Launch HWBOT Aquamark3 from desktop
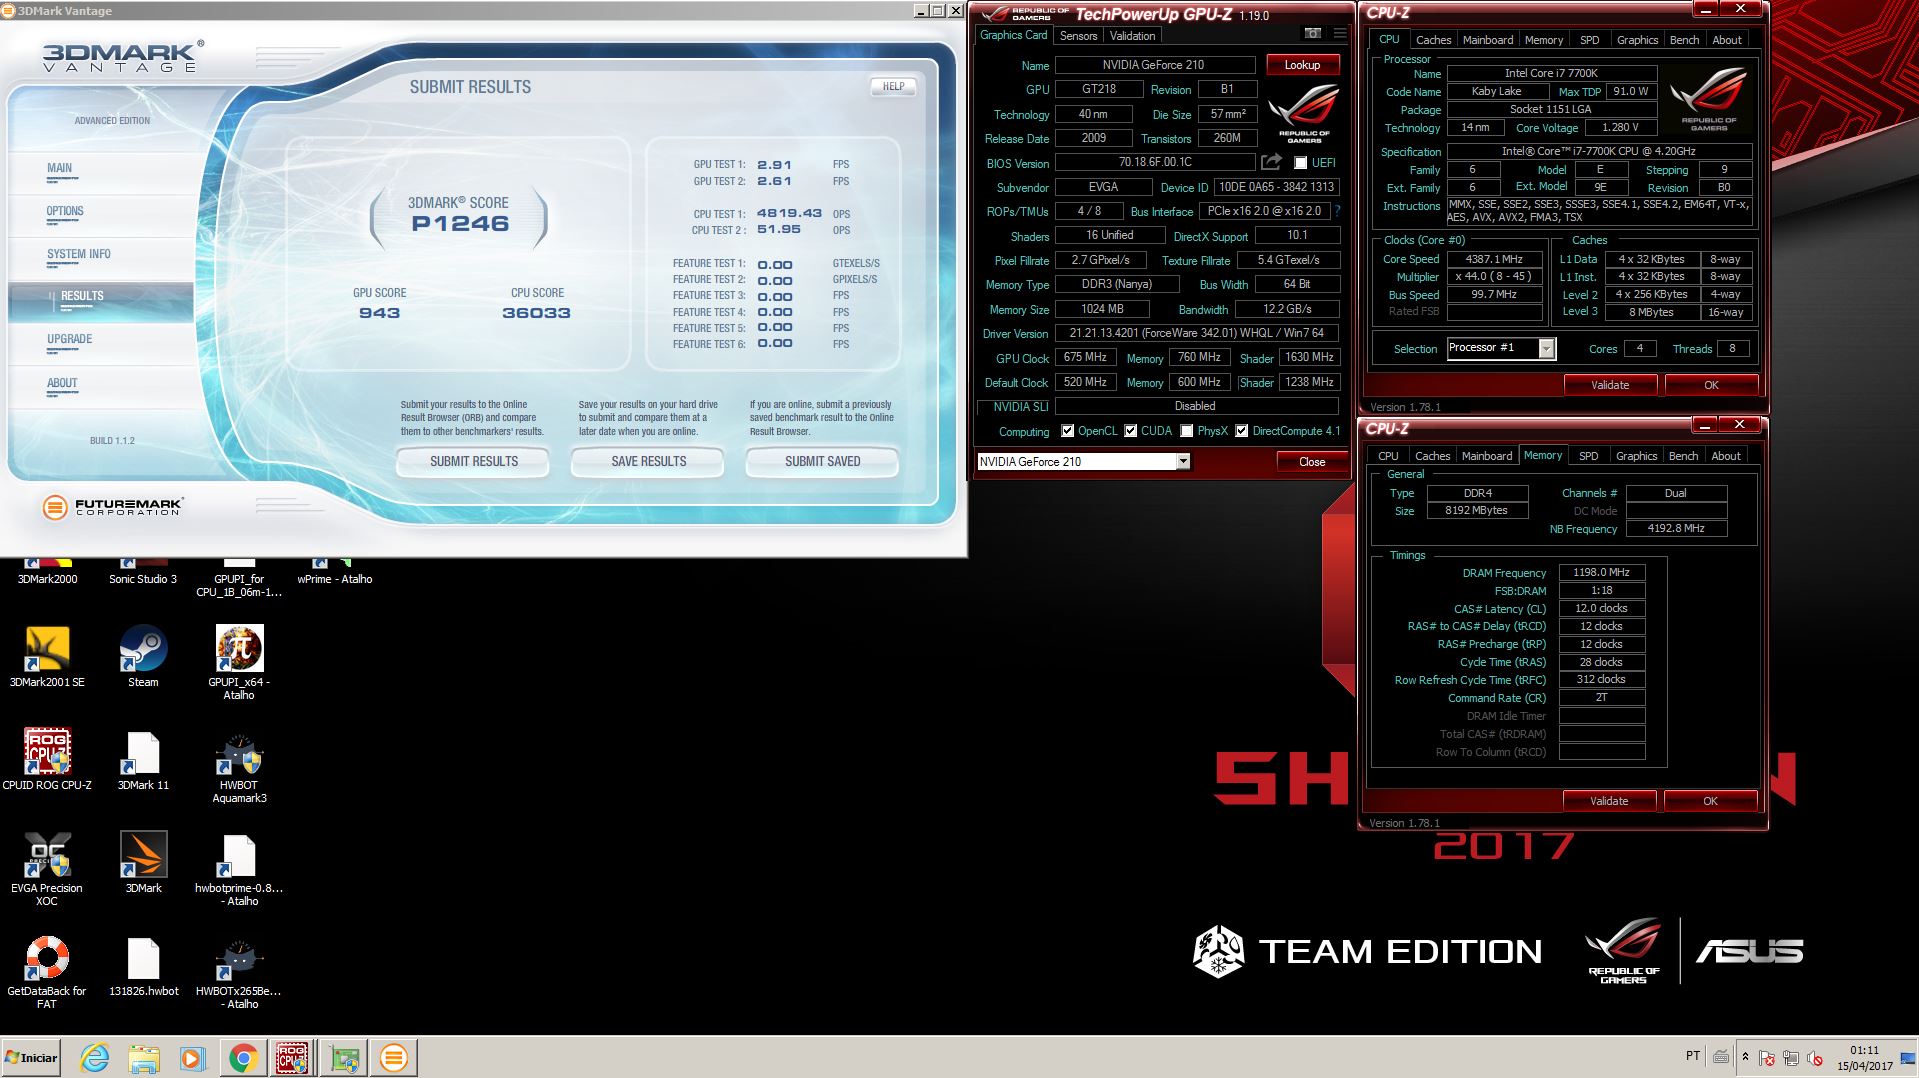Screen dimensions: 1919x1078 pos(239,767)
